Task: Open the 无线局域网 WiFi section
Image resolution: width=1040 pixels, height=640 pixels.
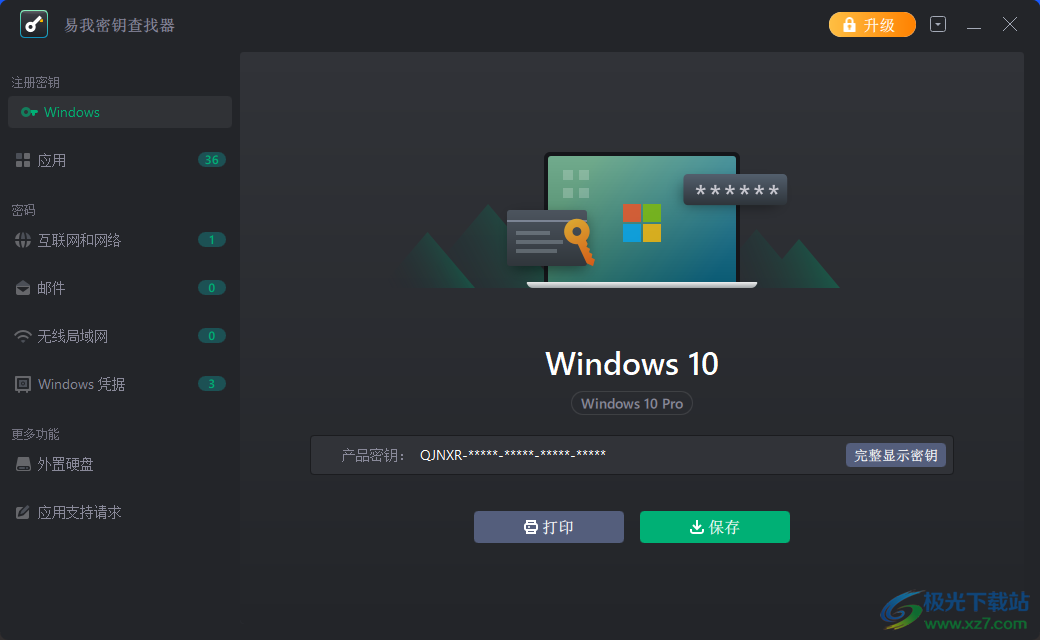Action: [x=120, y=336]
